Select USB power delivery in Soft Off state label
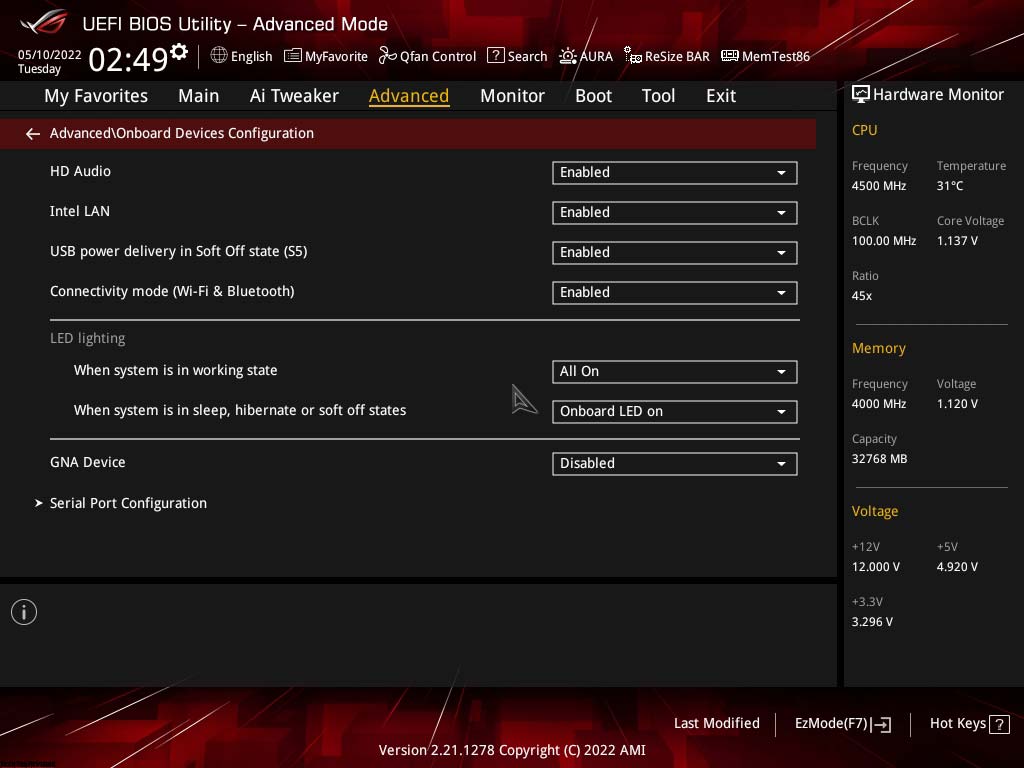Screen dimensions: 1024x768 [178, 251]
